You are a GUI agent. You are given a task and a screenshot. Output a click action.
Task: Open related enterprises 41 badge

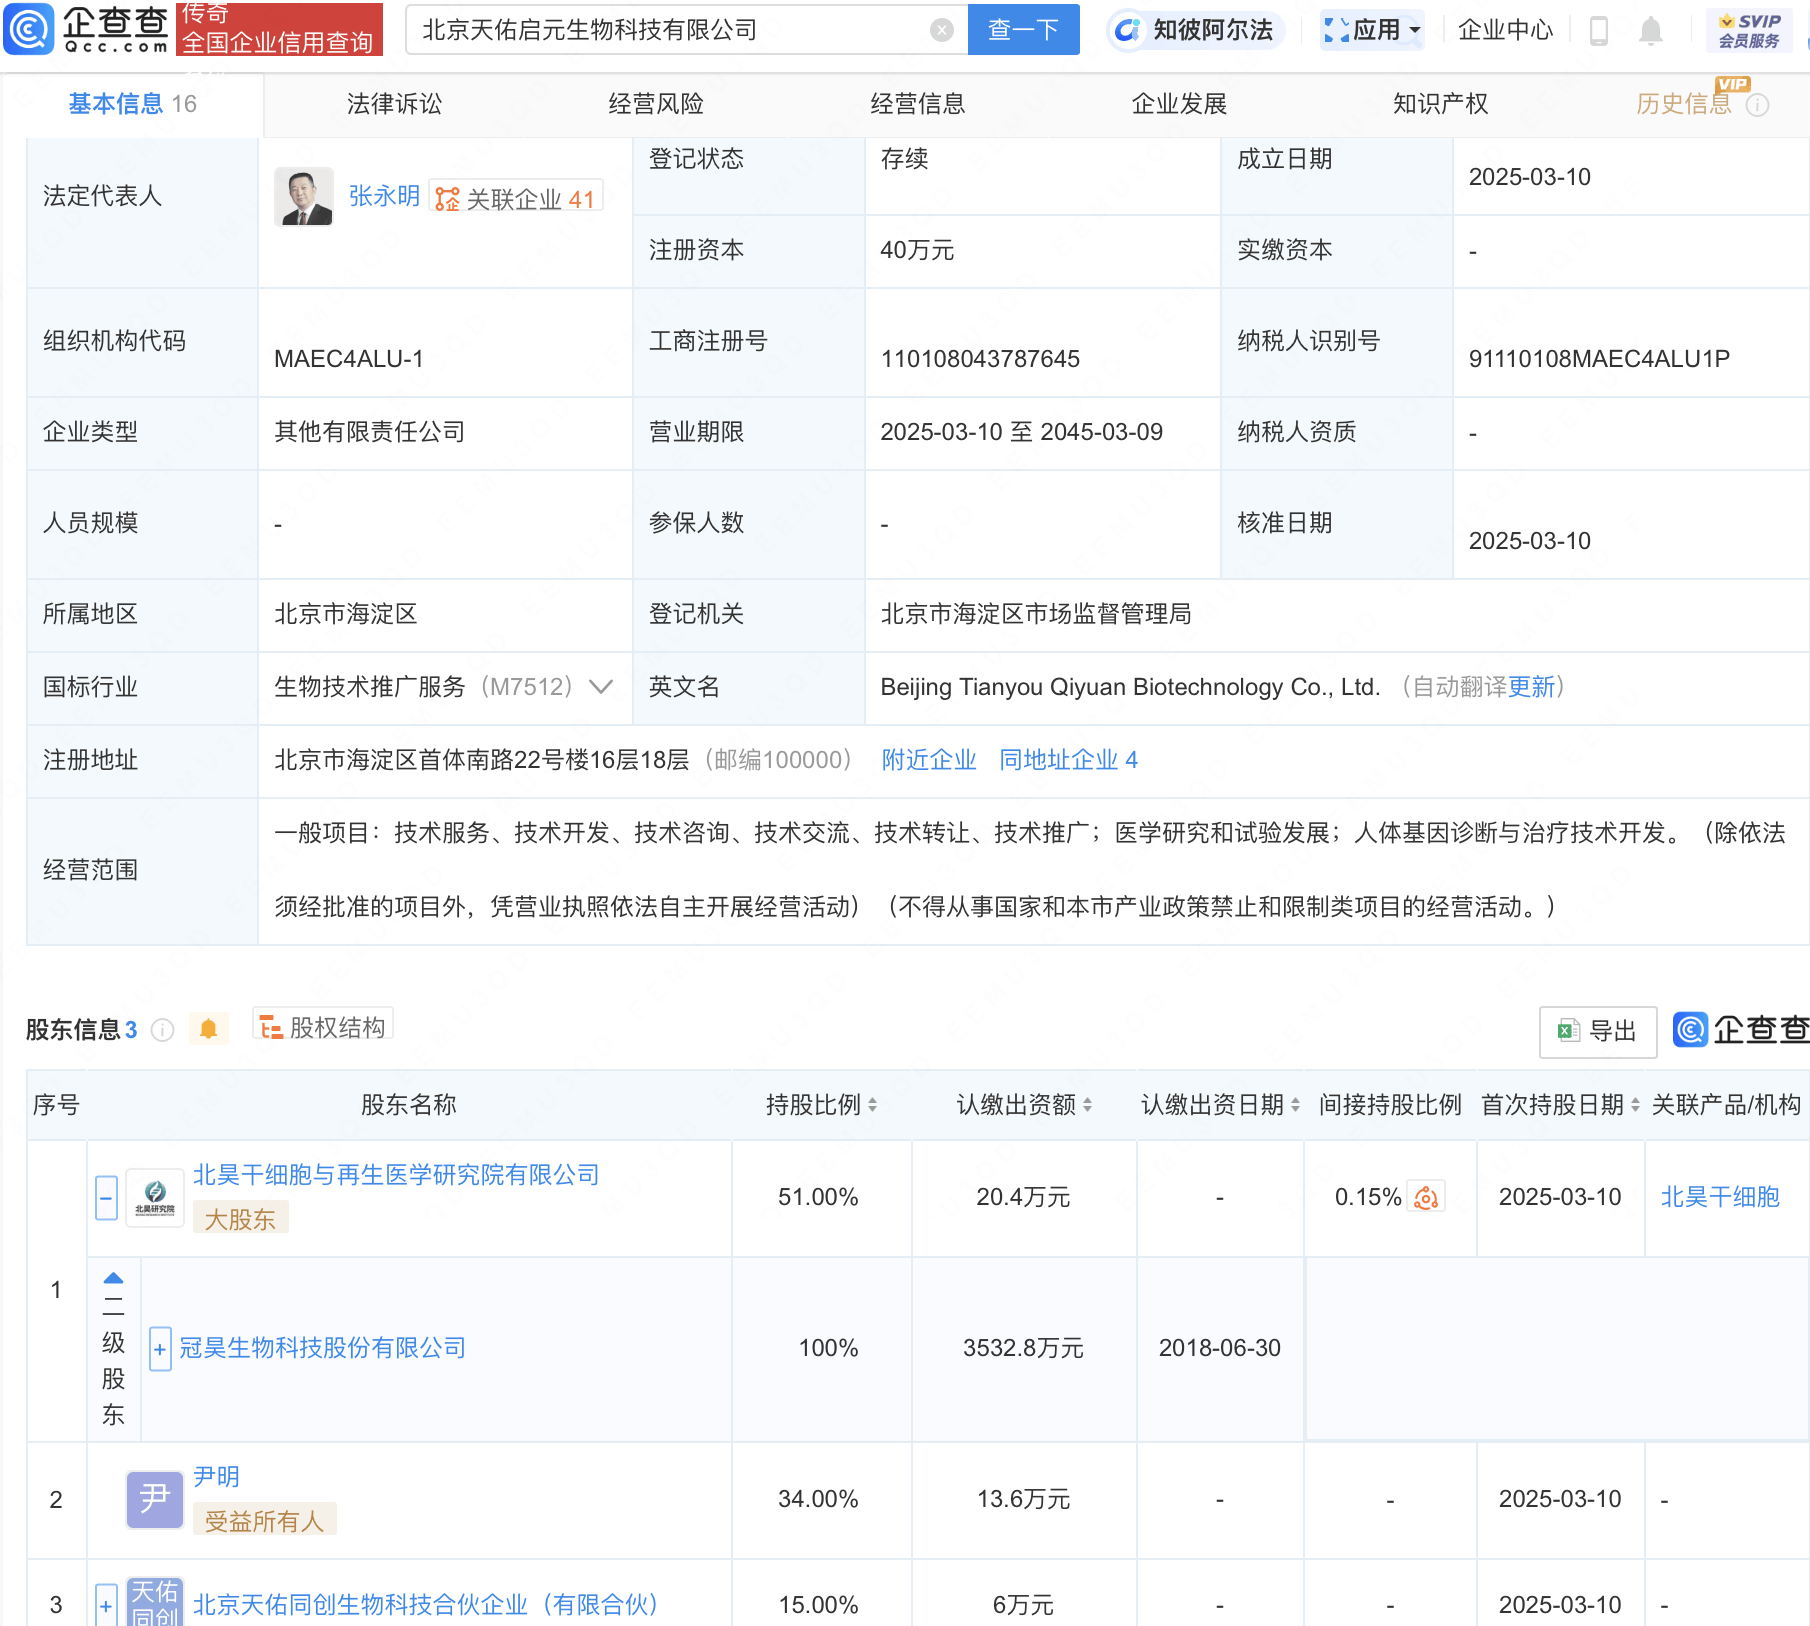click(x=515, y=198)
